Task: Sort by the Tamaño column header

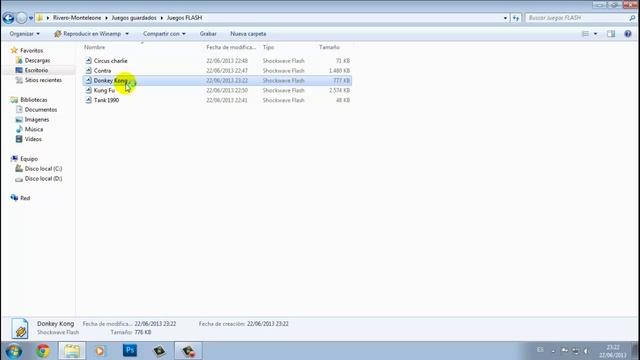Action: (329, 47)
